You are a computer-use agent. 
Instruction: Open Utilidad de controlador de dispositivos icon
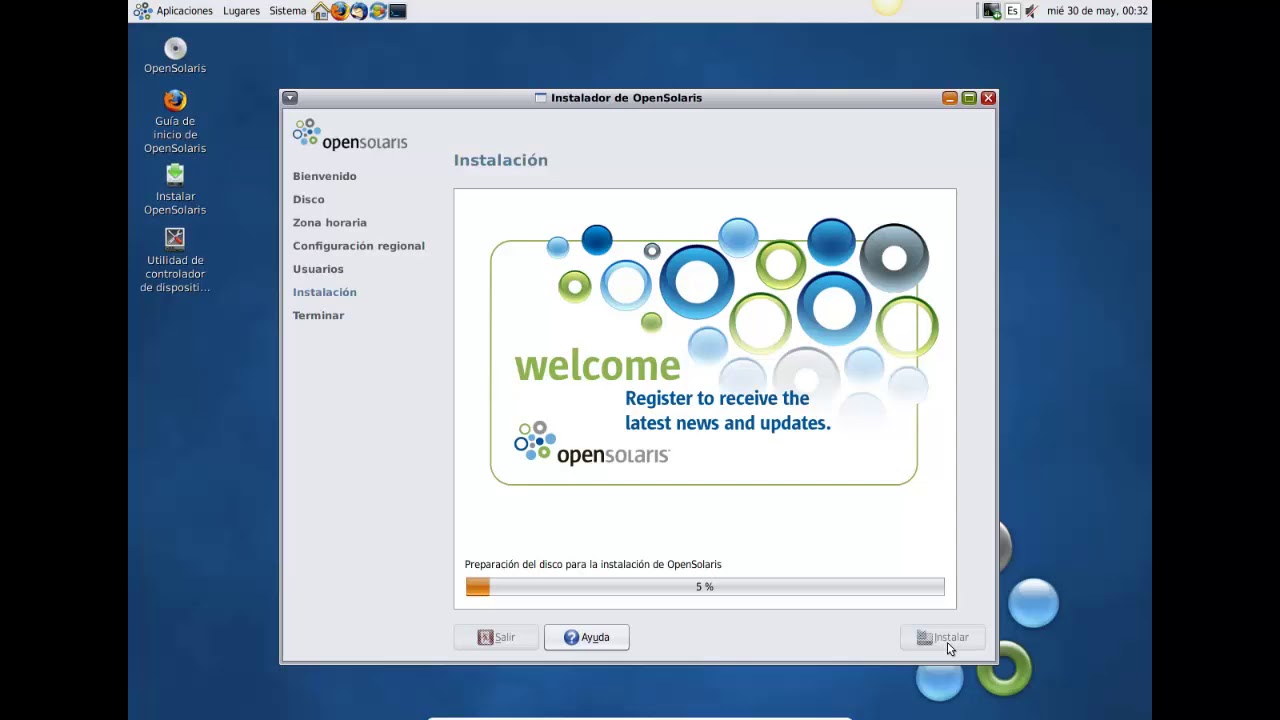click(175, 261)
